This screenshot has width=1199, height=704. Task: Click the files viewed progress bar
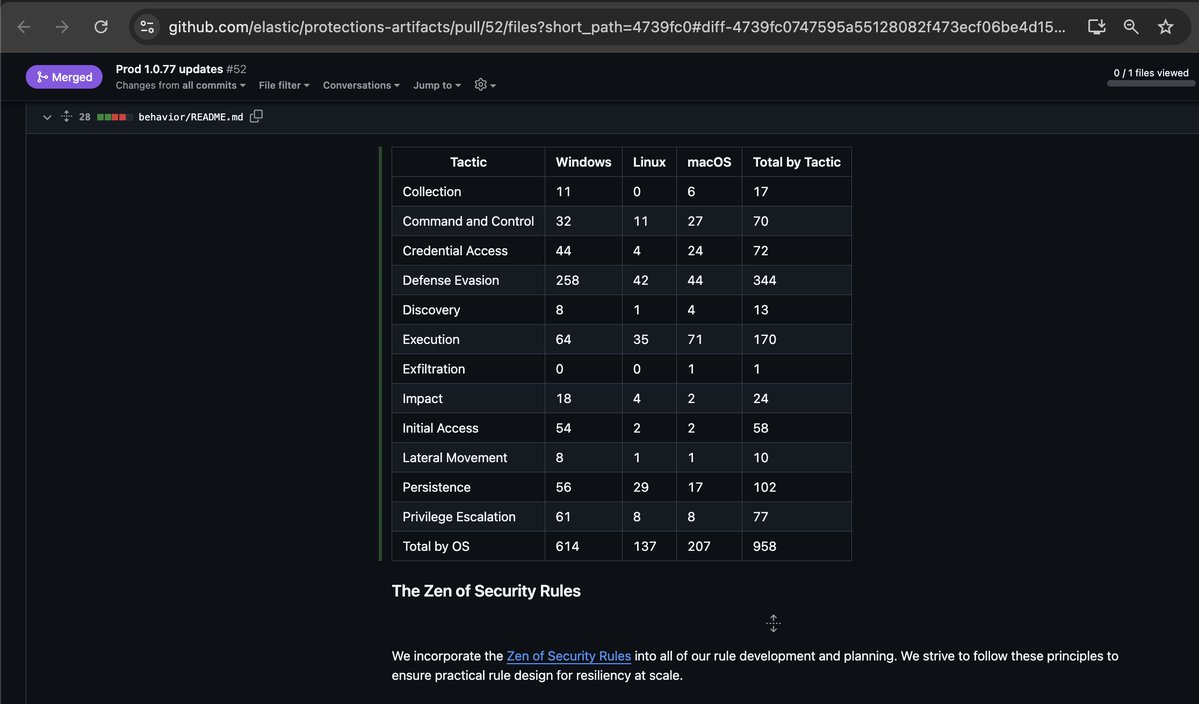click(1150, 86)
